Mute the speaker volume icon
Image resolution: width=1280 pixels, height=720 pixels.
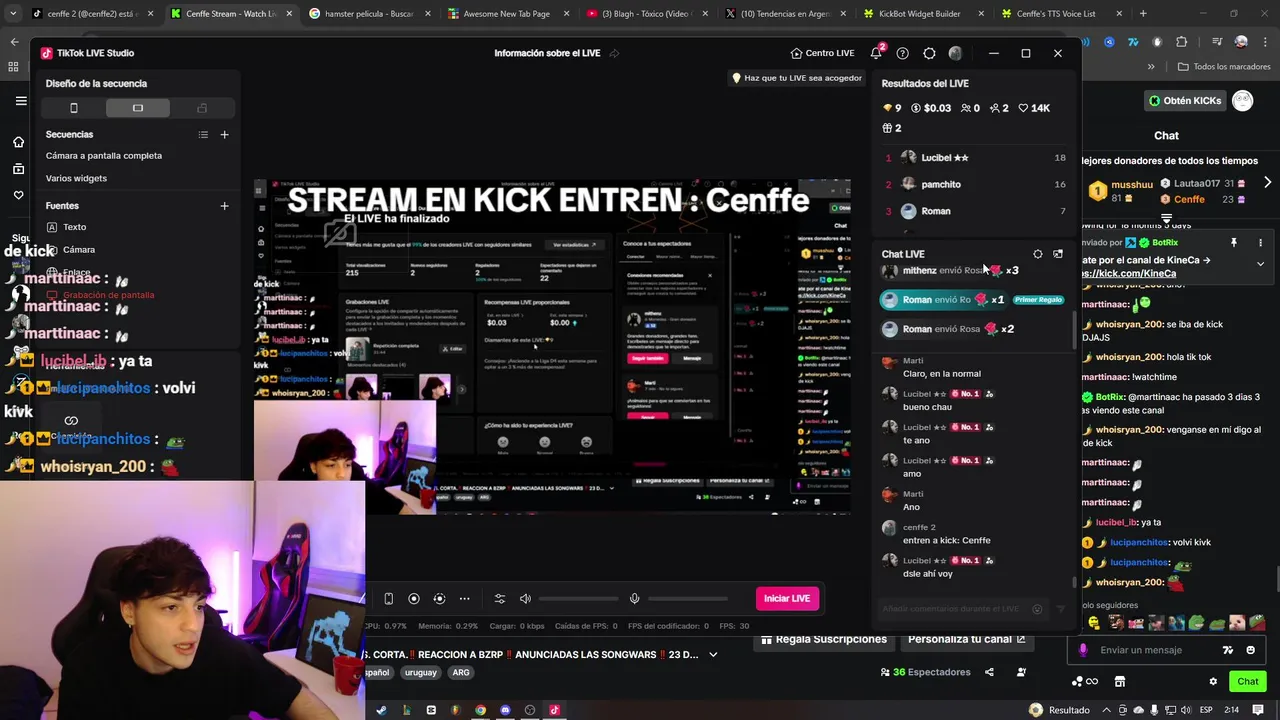525,599
